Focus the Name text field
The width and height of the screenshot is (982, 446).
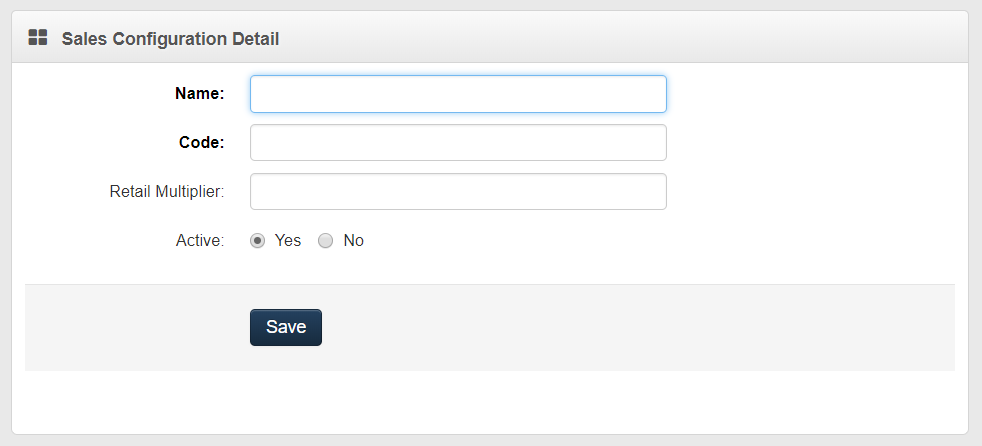tap(458, 94)
